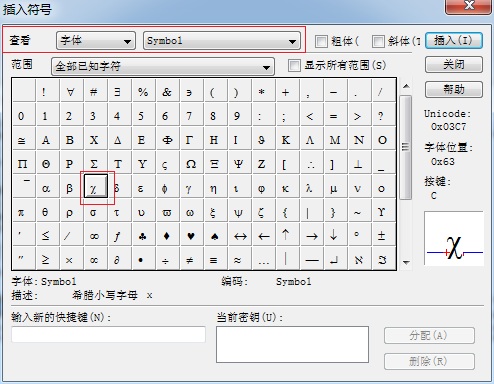The image size is (494, 384).
Task: Select the left-right arrow ↔ symbol
Action: 240,236
